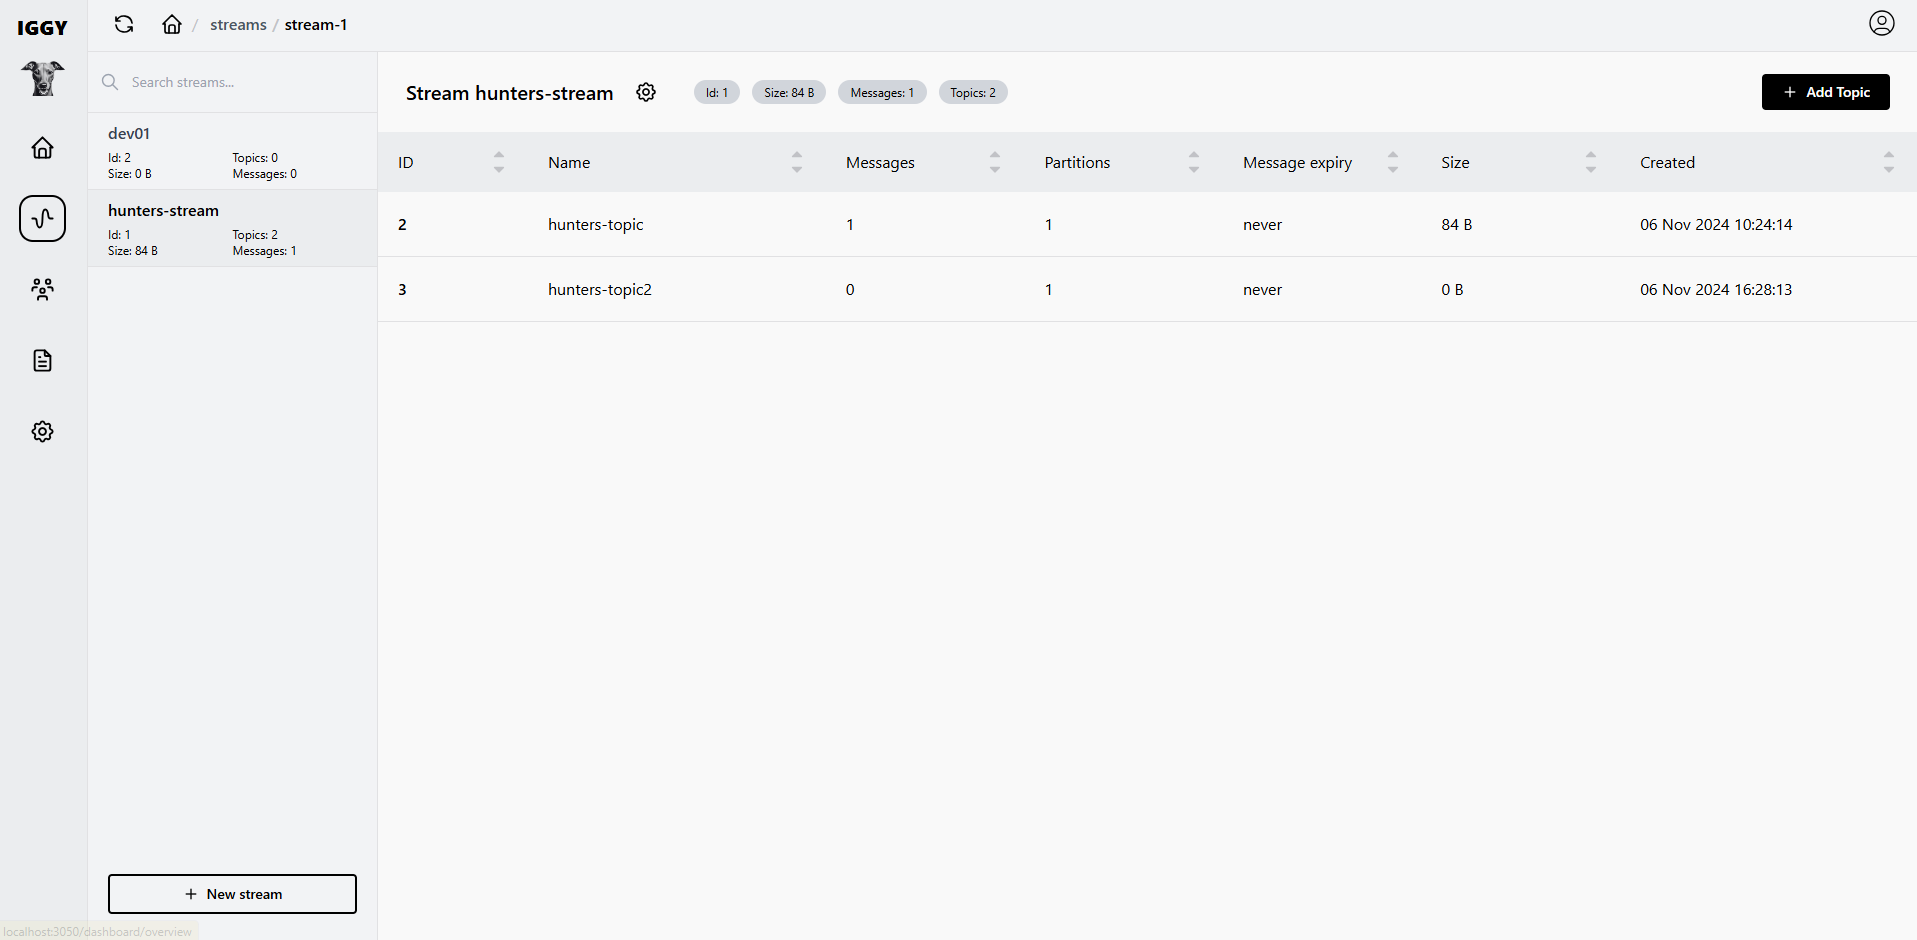
Task: Sort table by Message expiry column
Action: click(x=1393, y=162)
